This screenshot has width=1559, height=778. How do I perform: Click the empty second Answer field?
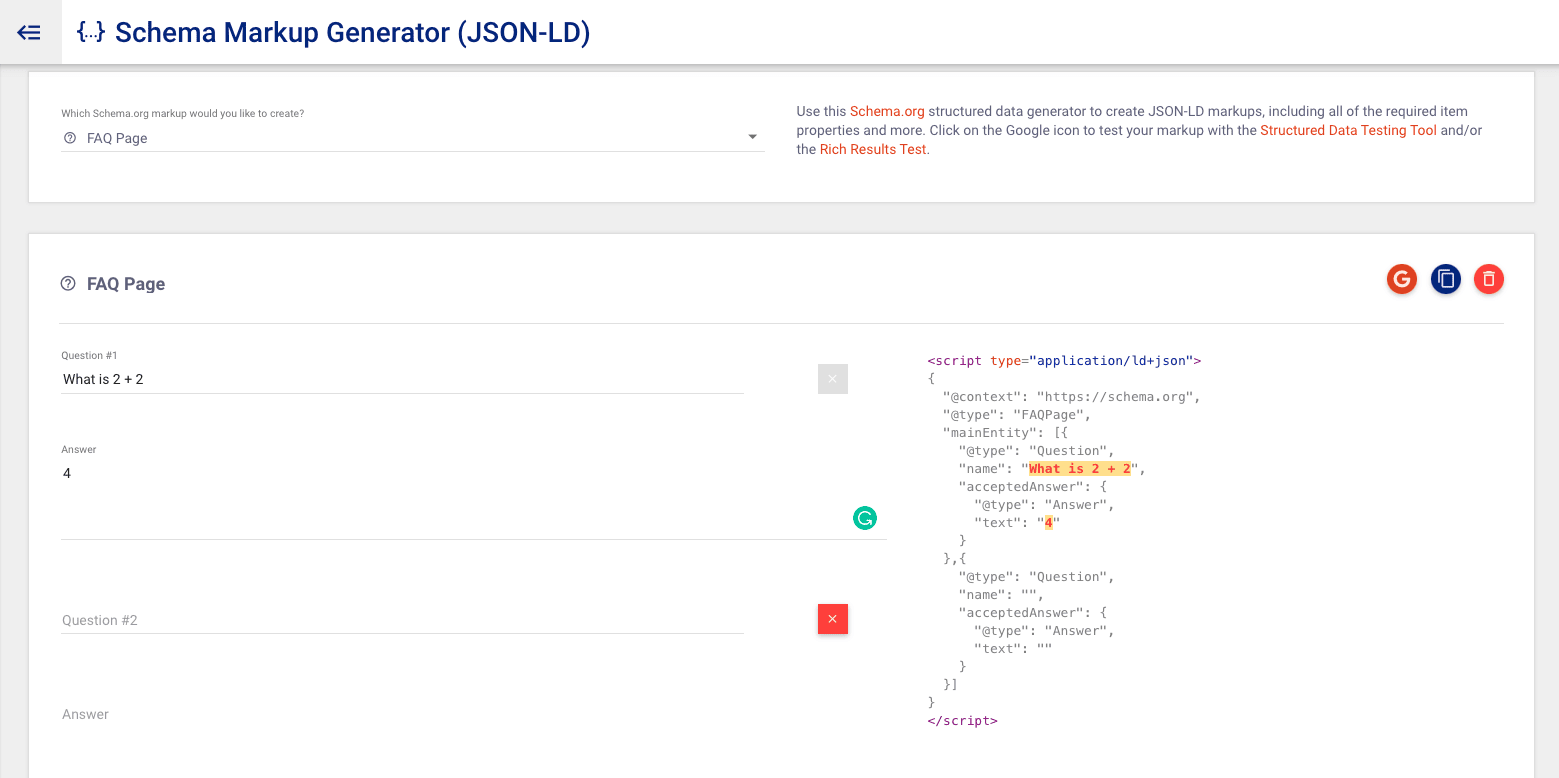pos(450,715)
